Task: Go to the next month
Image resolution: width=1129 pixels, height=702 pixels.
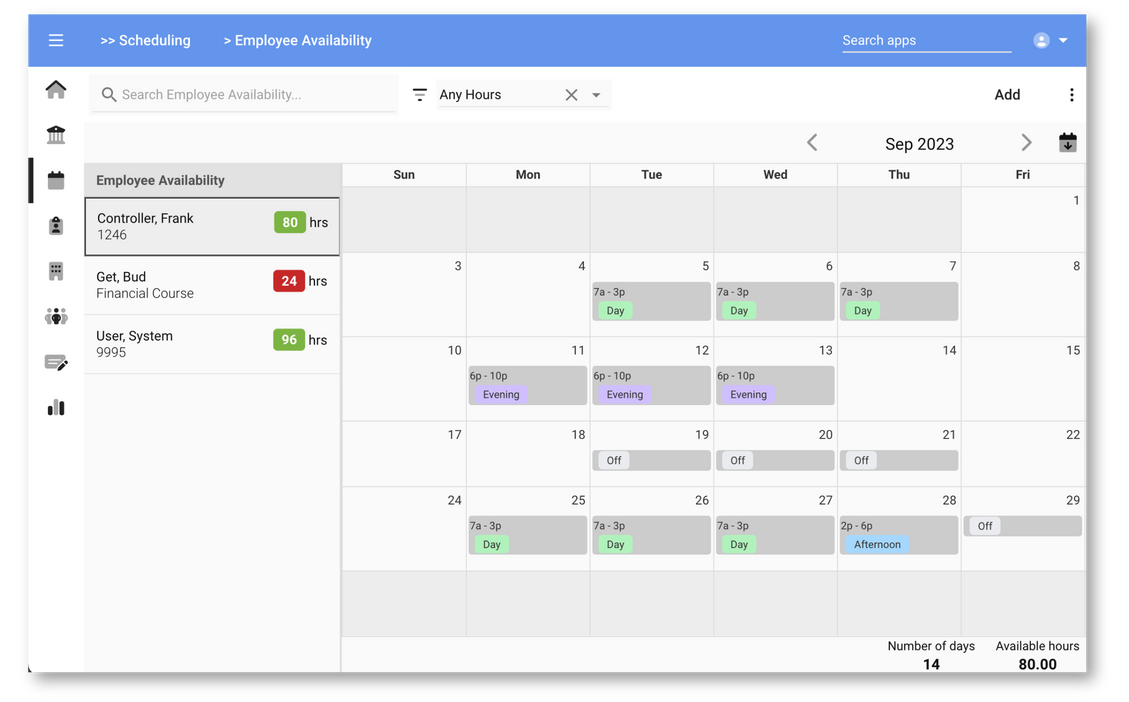Action: (x=1026, y=143)
